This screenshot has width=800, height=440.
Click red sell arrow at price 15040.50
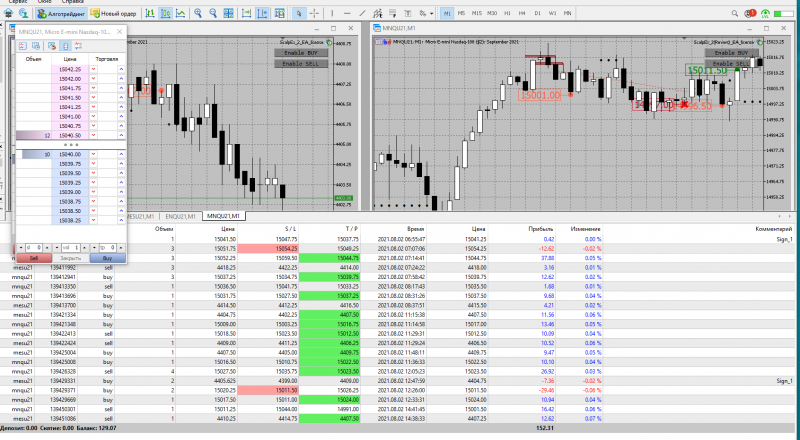(93, 135)
